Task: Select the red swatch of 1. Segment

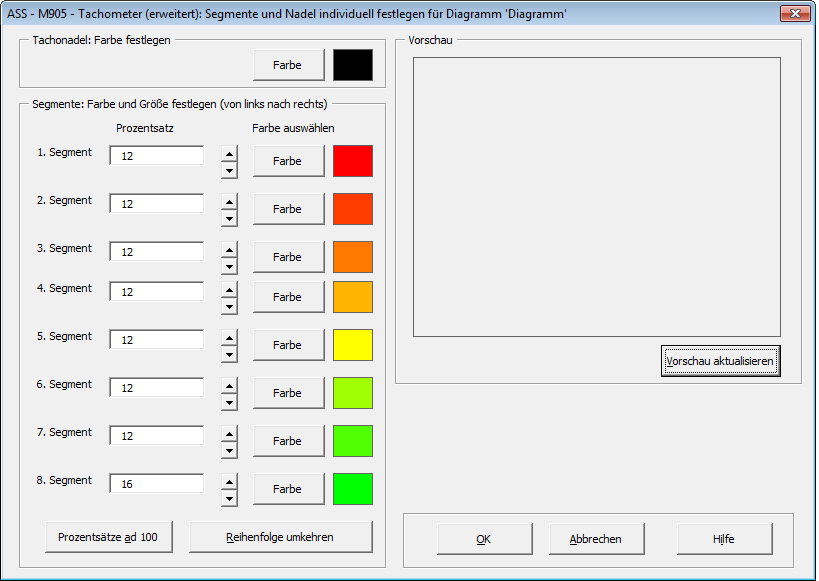Action: coord(352,161)
